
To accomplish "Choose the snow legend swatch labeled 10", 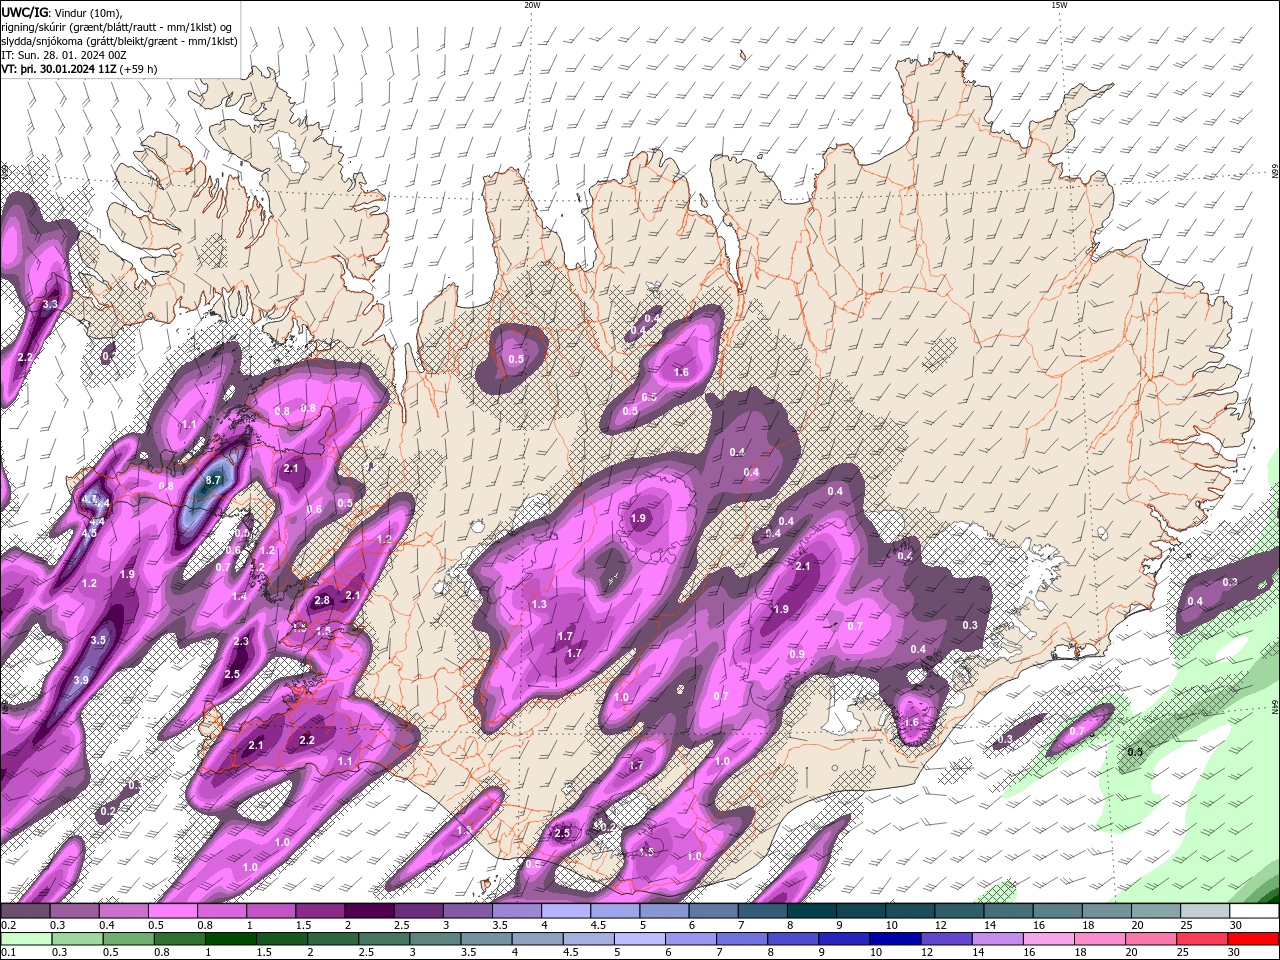I will [x=910, y=911].
